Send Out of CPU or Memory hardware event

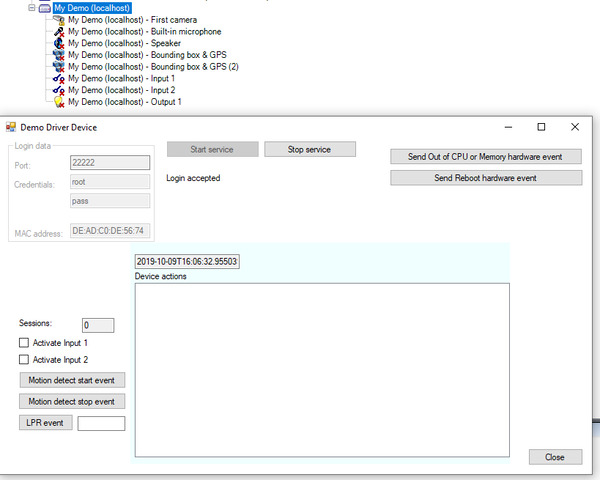[485, 157]
